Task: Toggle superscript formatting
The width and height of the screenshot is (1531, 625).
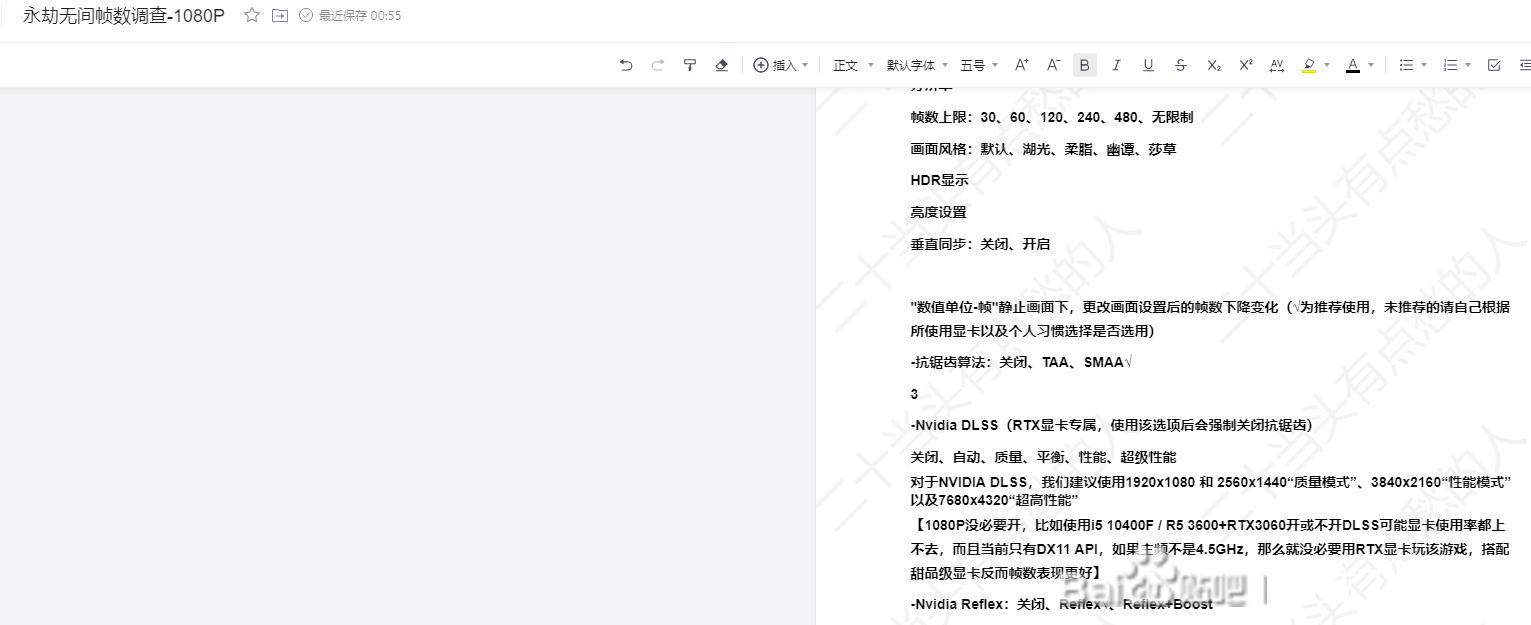Action: tap(1245, 65)
